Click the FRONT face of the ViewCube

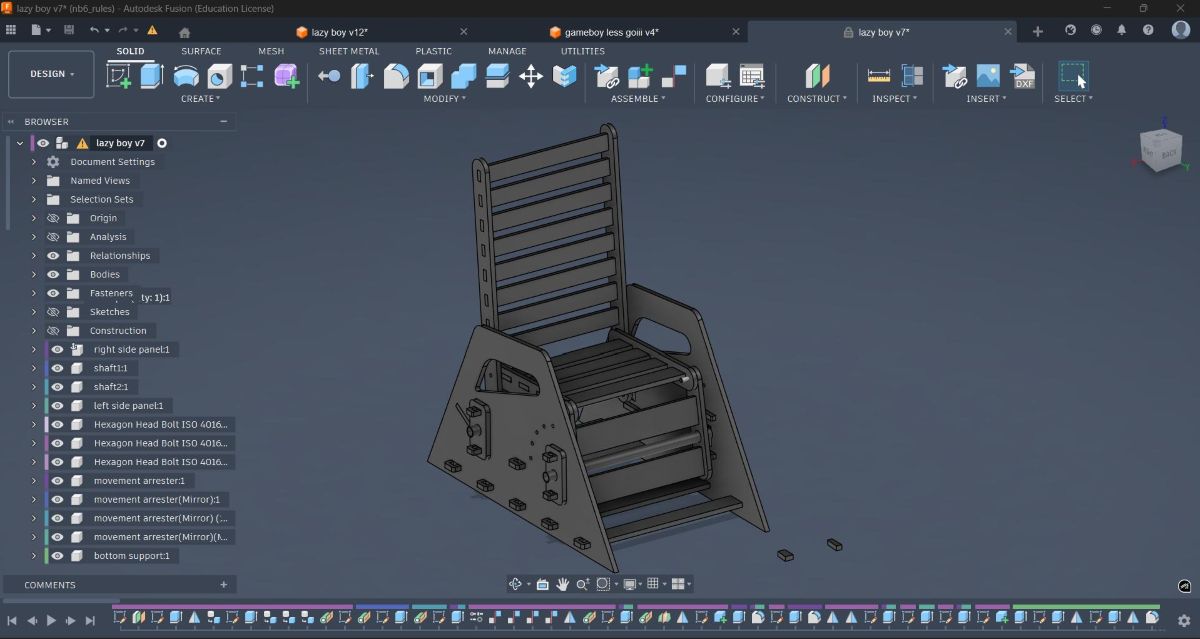(1148, 153)
